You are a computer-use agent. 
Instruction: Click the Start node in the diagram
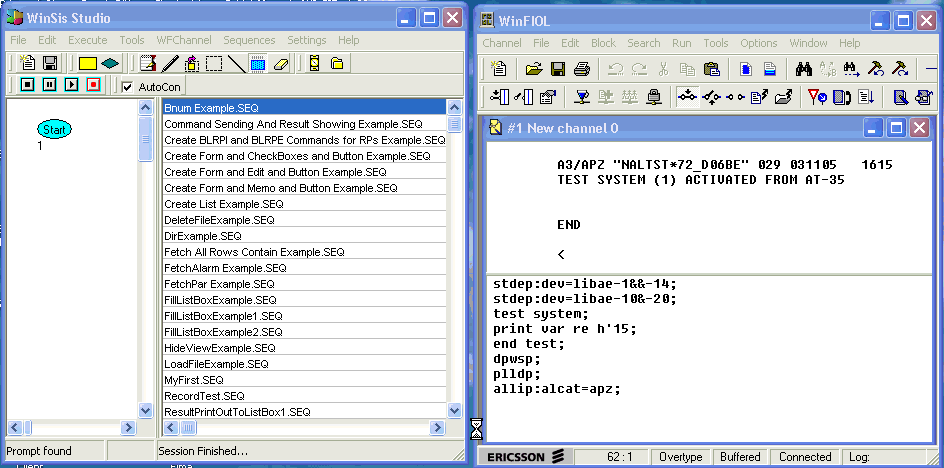[54, 129]
